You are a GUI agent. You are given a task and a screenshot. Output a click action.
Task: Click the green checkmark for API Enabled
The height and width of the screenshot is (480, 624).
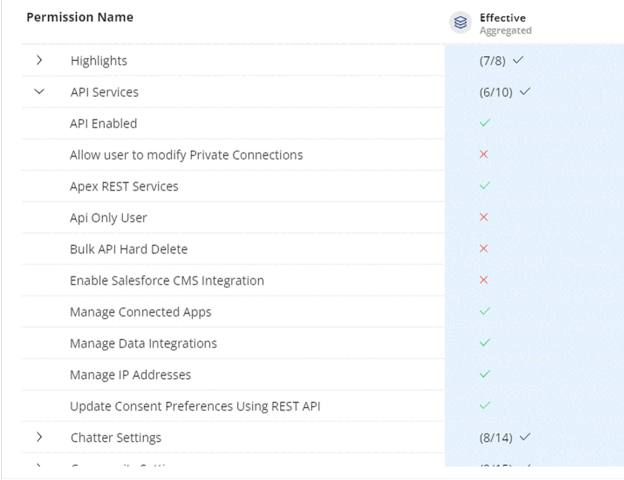pos(484,123)
